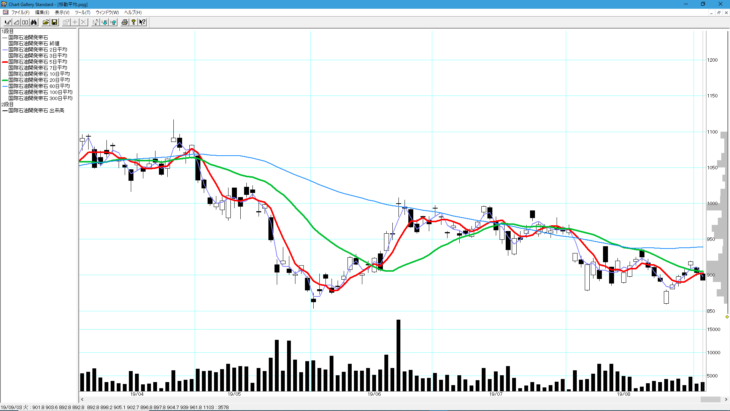This screenshot has height=411, width=730.
Task: Select the red 5日平均 legend entry
Action: (38, 62)
